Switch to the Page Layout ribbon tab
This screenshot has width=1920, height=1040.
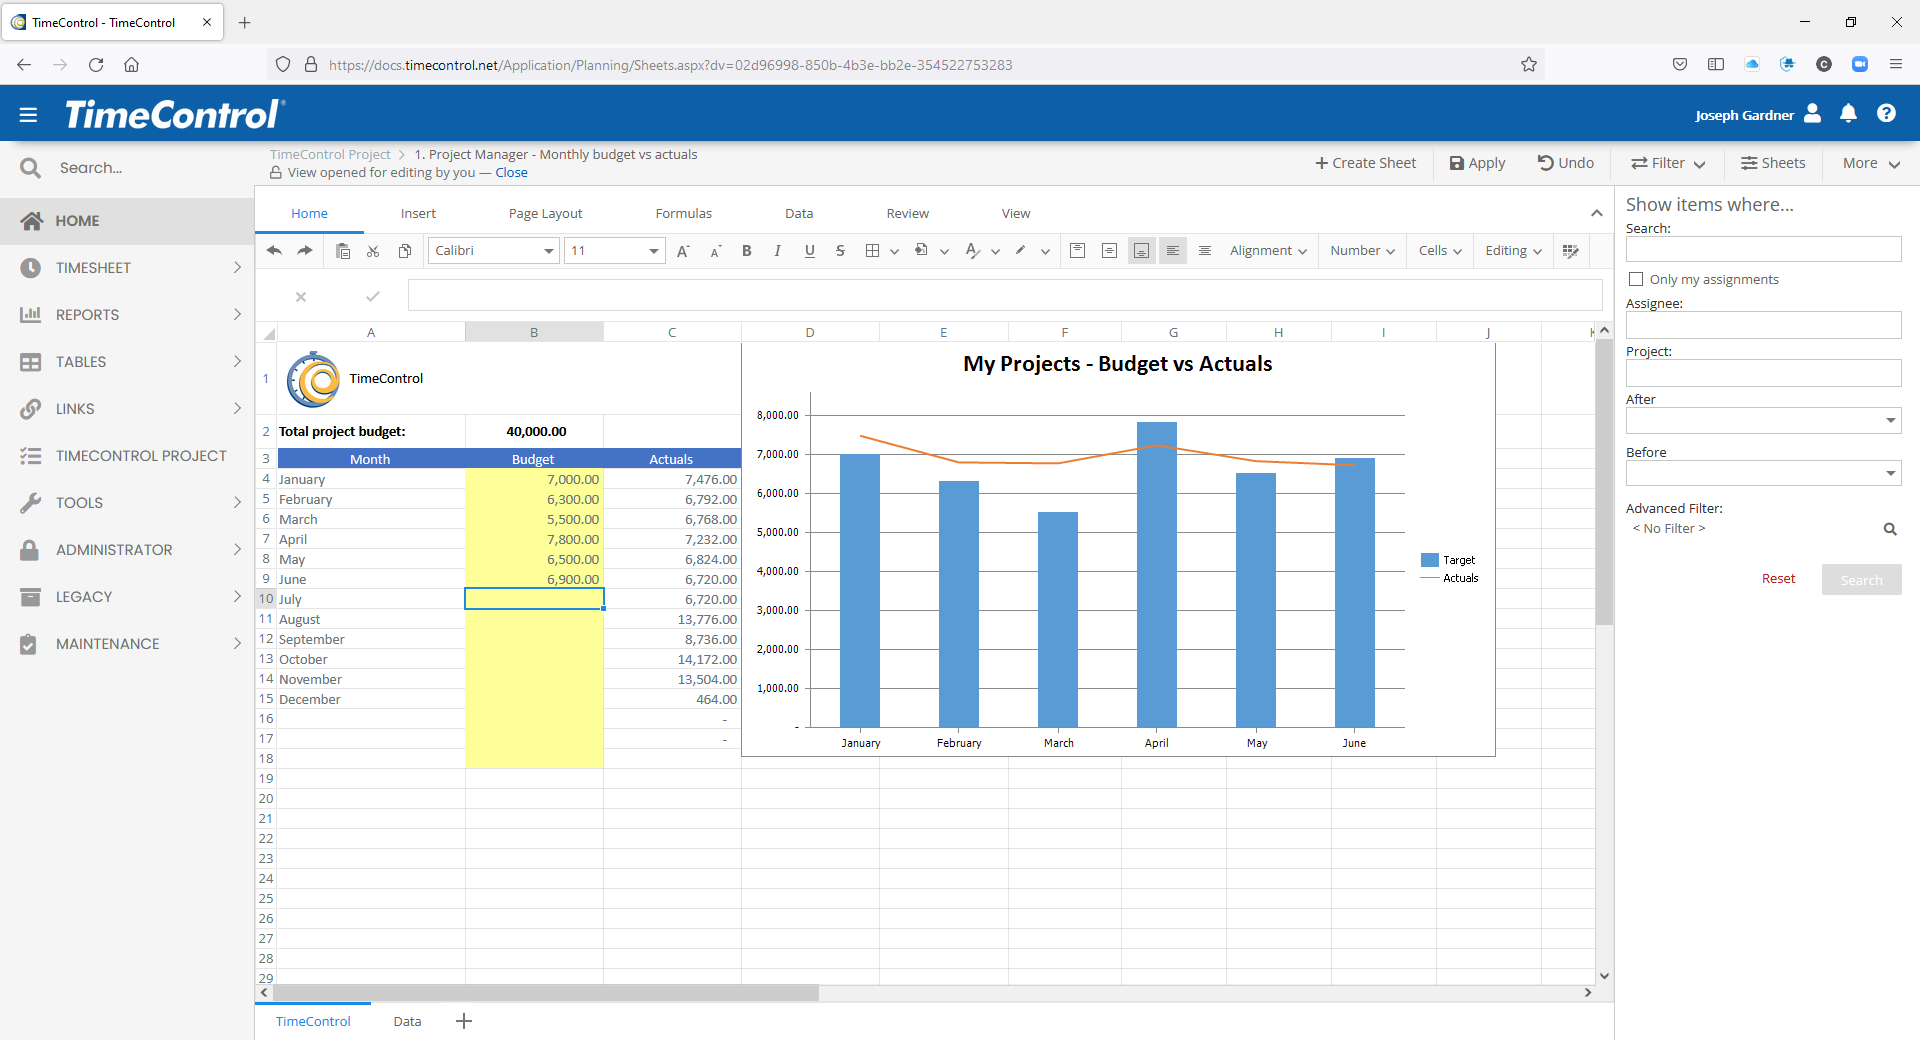[x=545, y=214]
